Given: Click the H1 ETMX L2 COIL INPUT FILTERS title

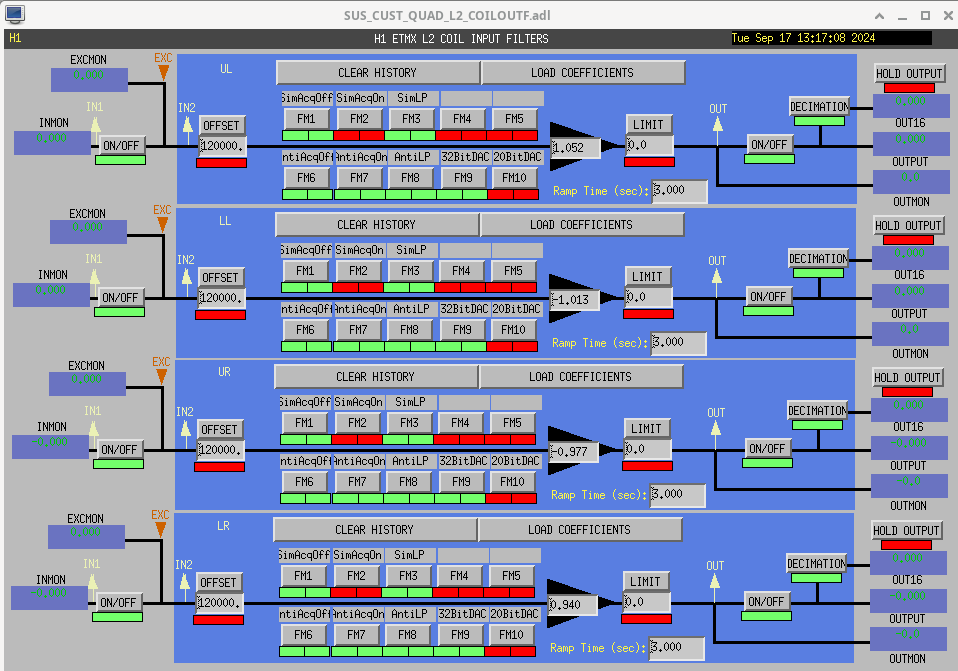Looking at the screenshot, I should (x=461, y=38).
